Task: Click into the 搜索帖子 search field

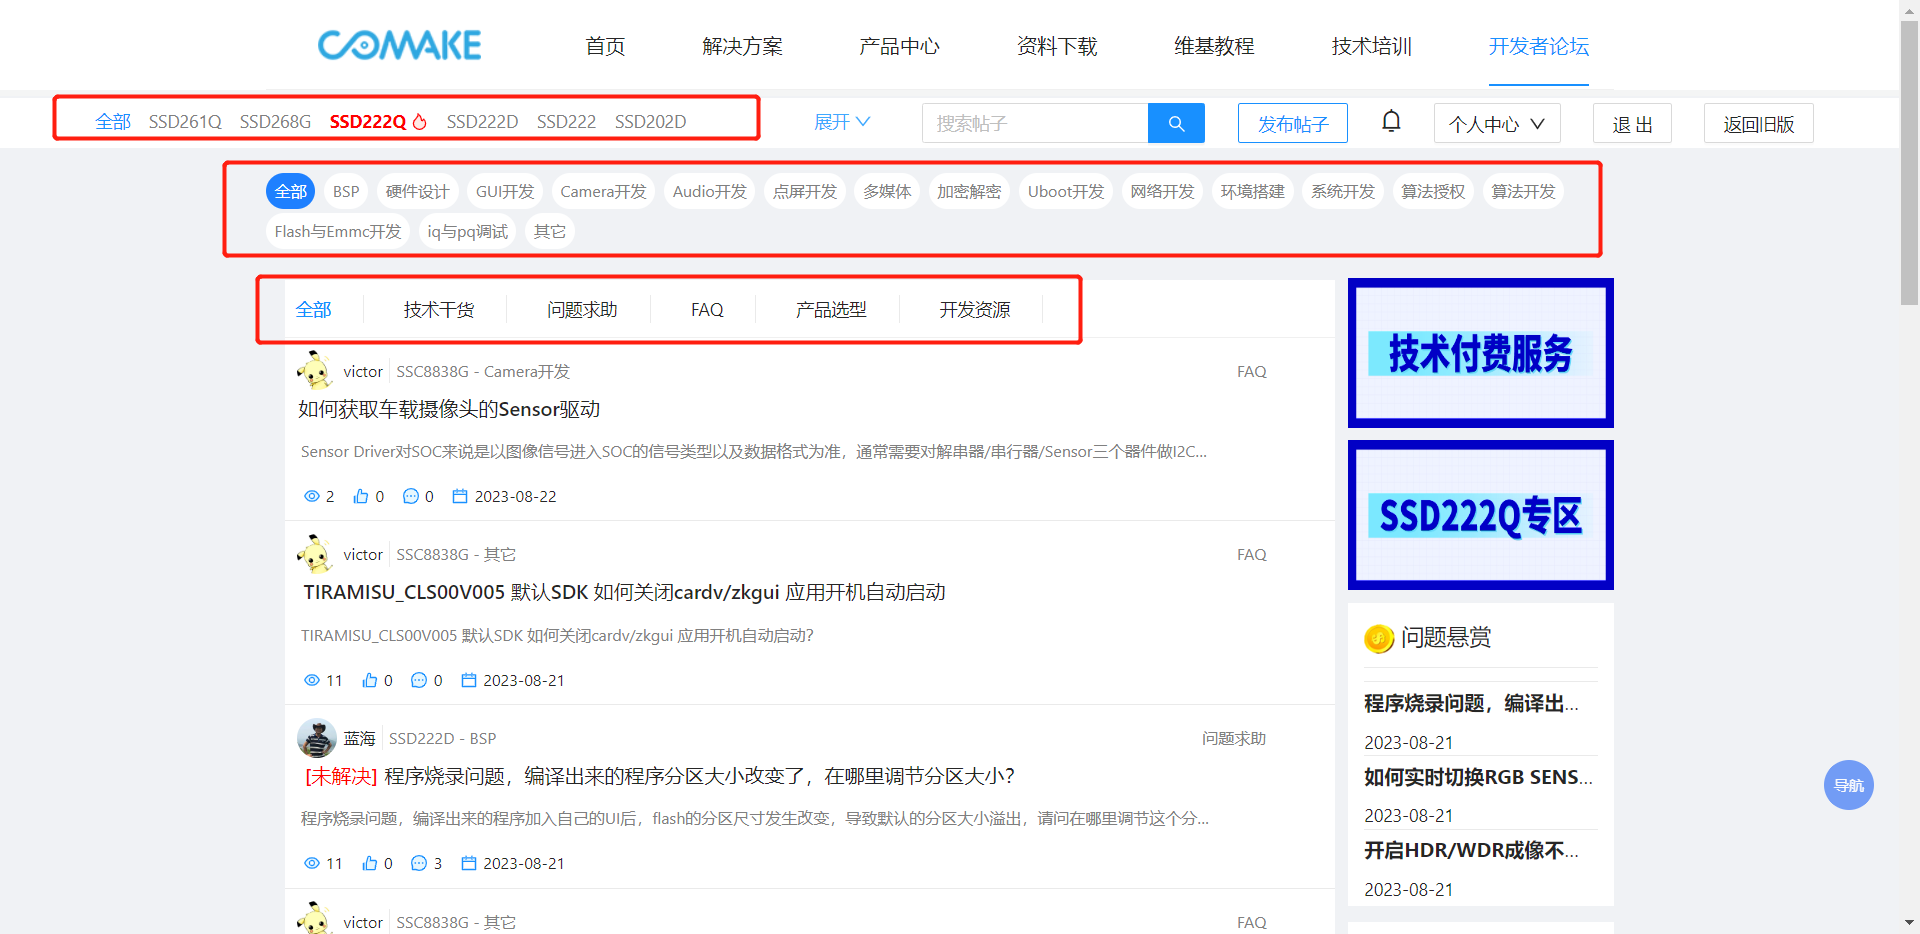Action: (1035, 123)
